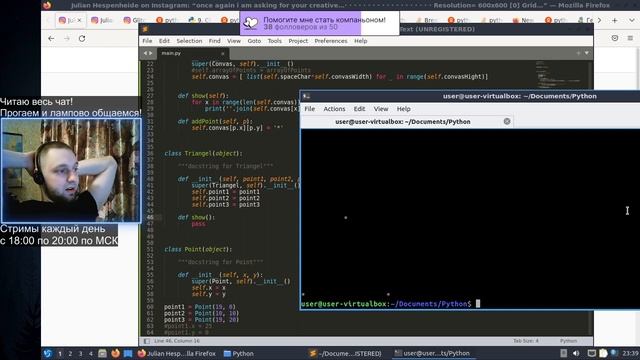Viewport: 640px width, 360px height.
Task: Open the terminal View menu
Action: 381,109
